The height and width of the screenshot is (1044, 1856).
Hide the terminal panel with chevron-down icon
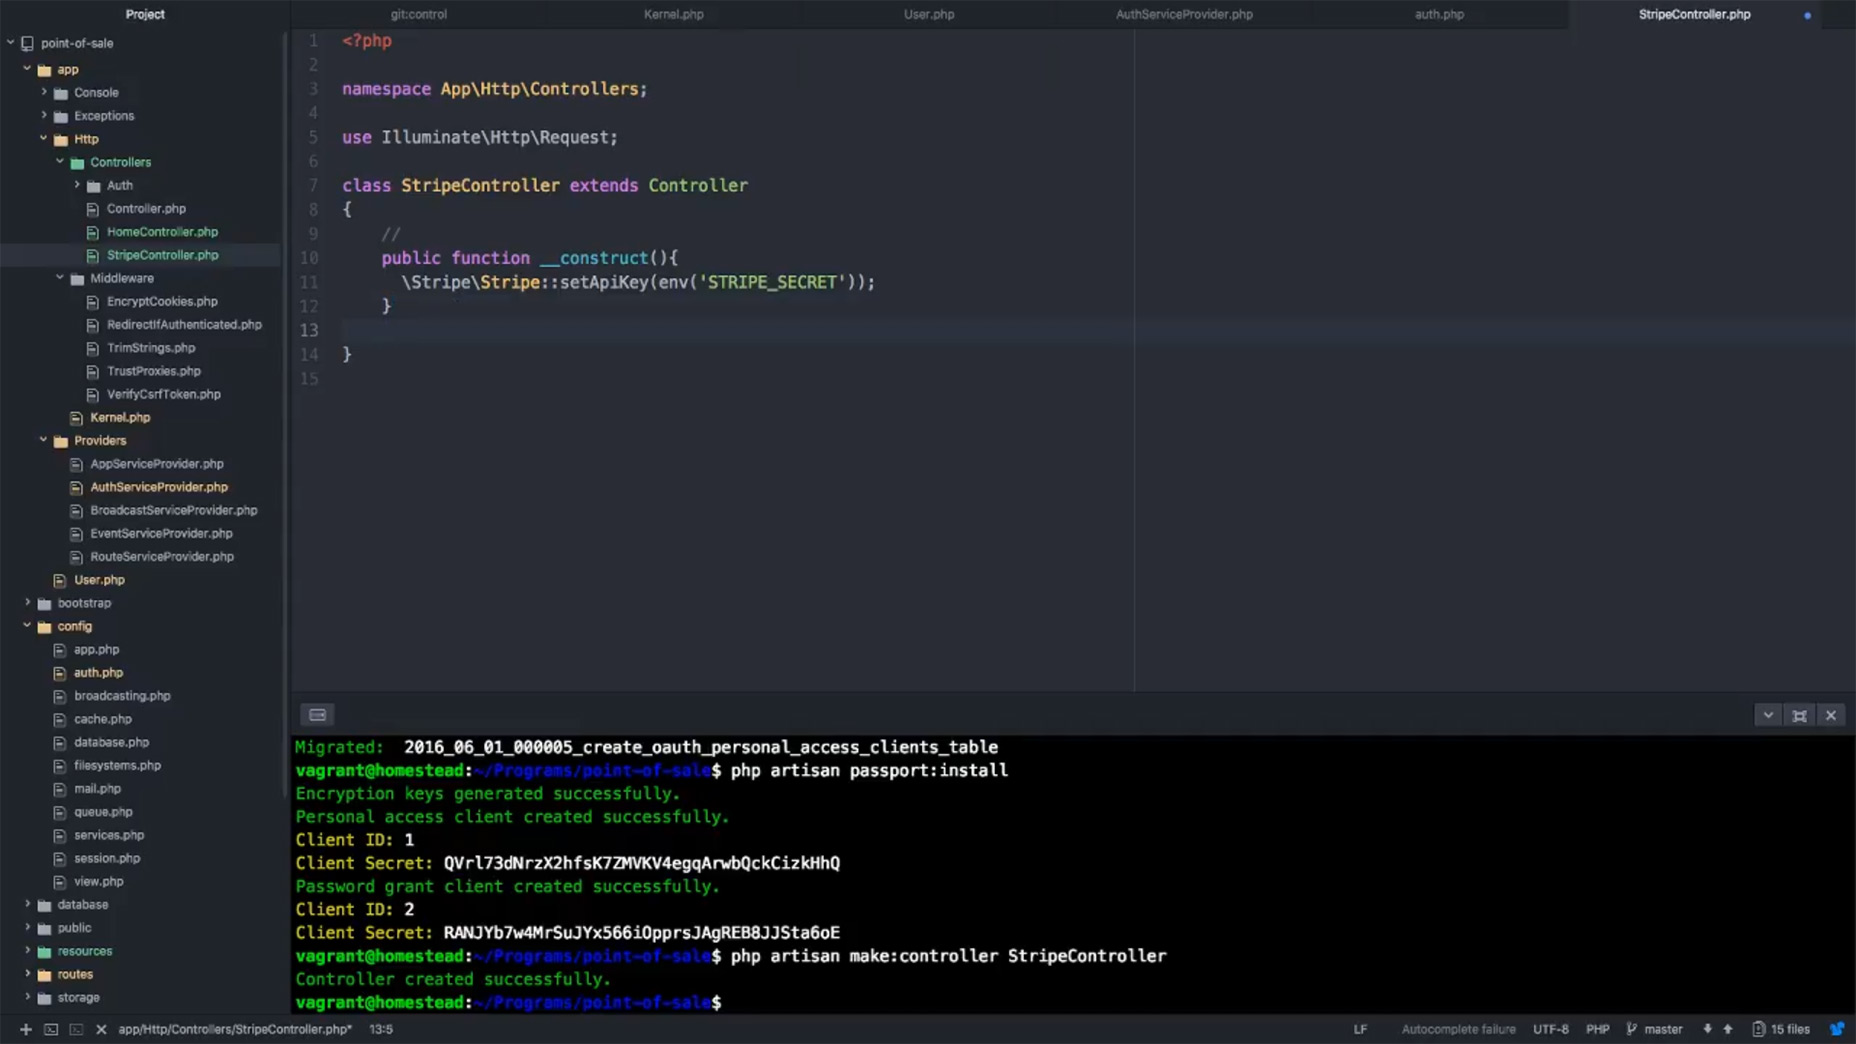point(1768,715)
